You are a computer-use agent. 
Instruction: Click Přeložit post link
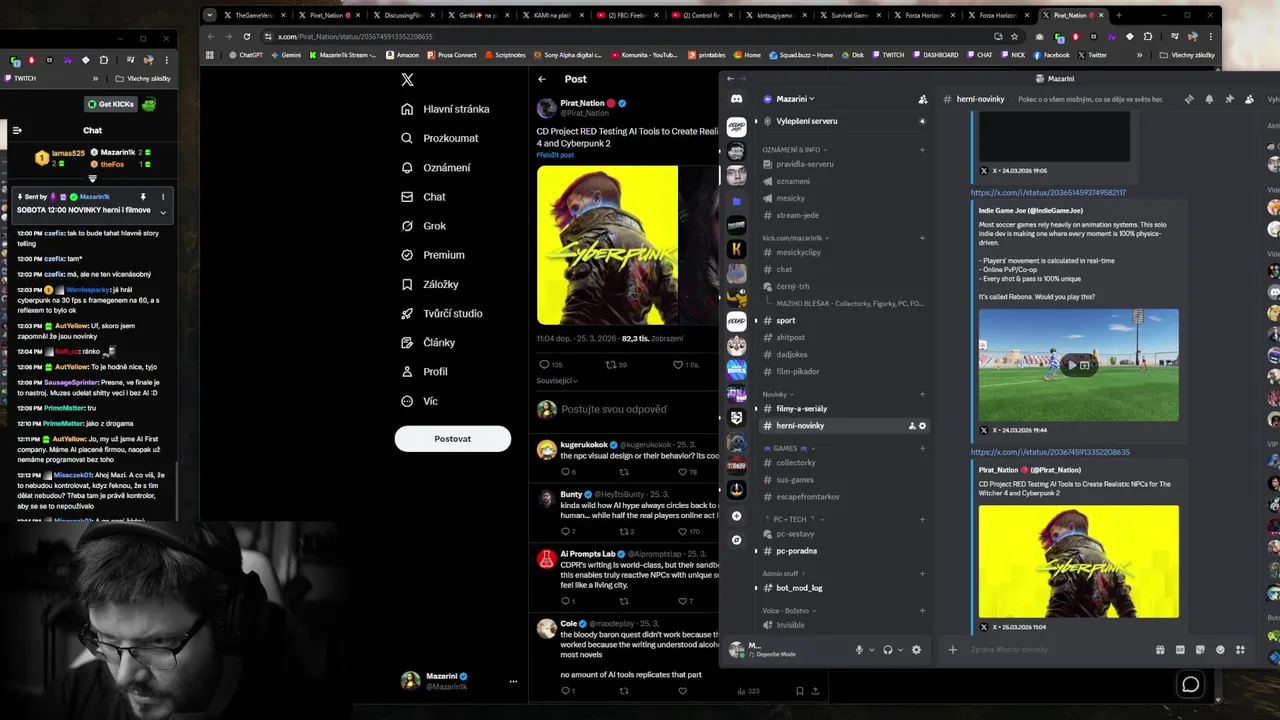[555, 155]
